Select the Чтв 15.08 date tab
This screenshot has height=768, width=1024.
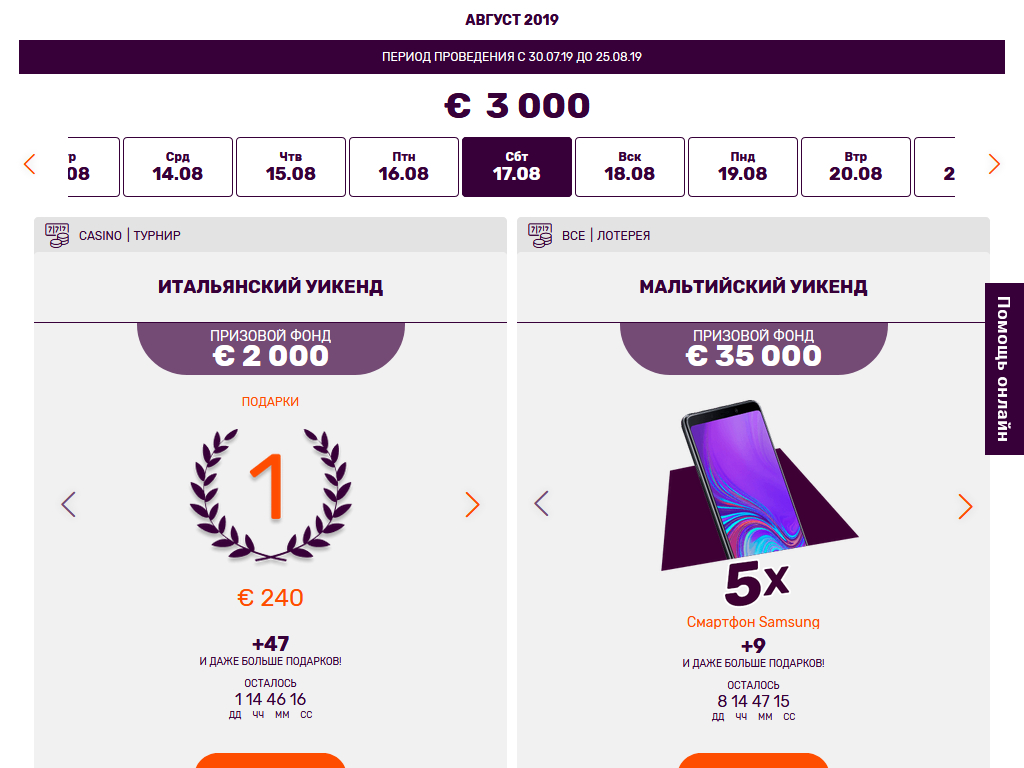(291, 167)
